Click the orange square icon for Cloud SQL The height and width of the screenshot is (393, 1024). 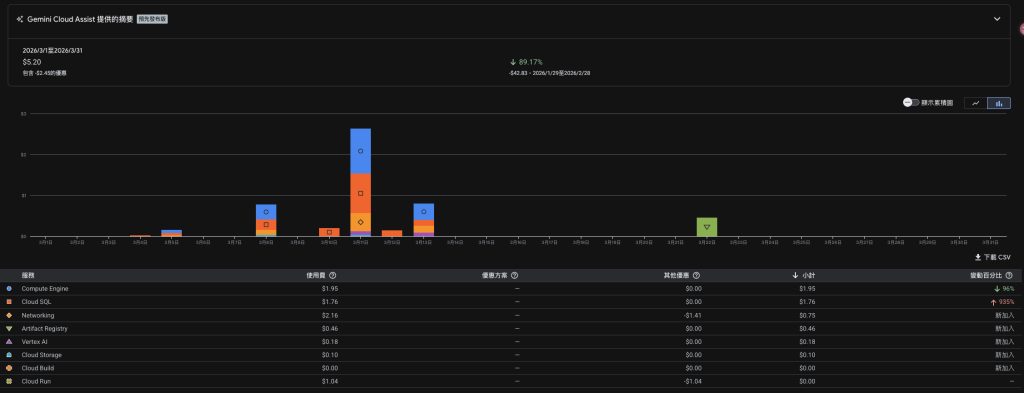tap(9, 302)
